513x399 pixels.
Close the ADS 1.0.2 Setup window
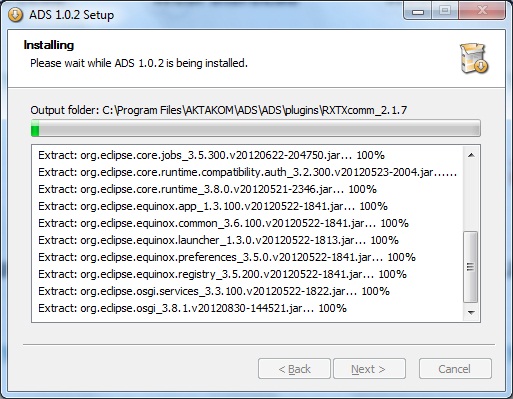[x=482, y=11]
